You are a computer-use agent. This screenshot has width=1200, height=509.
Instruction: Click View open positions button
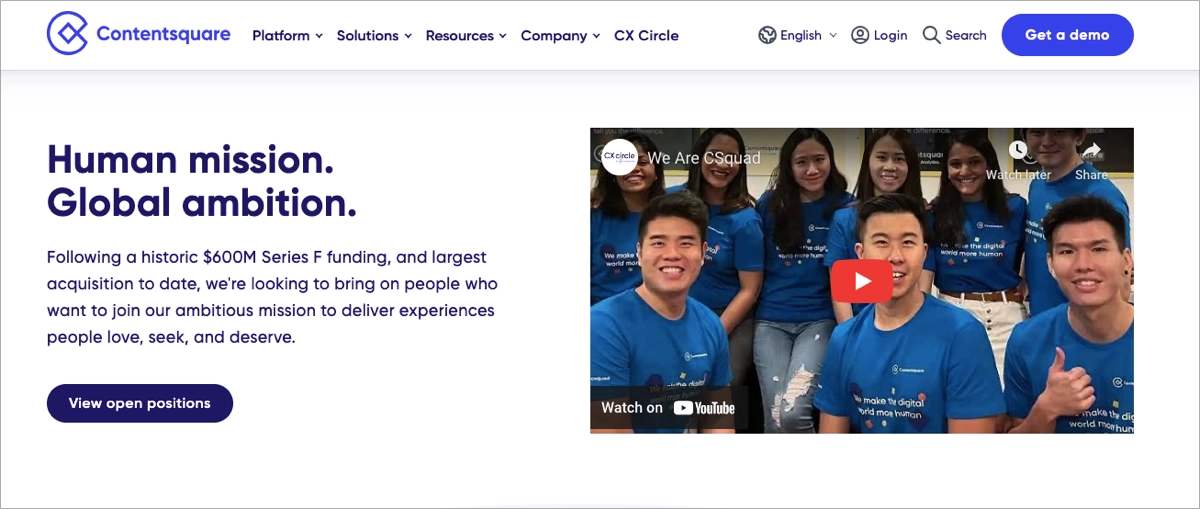(140, 403)
